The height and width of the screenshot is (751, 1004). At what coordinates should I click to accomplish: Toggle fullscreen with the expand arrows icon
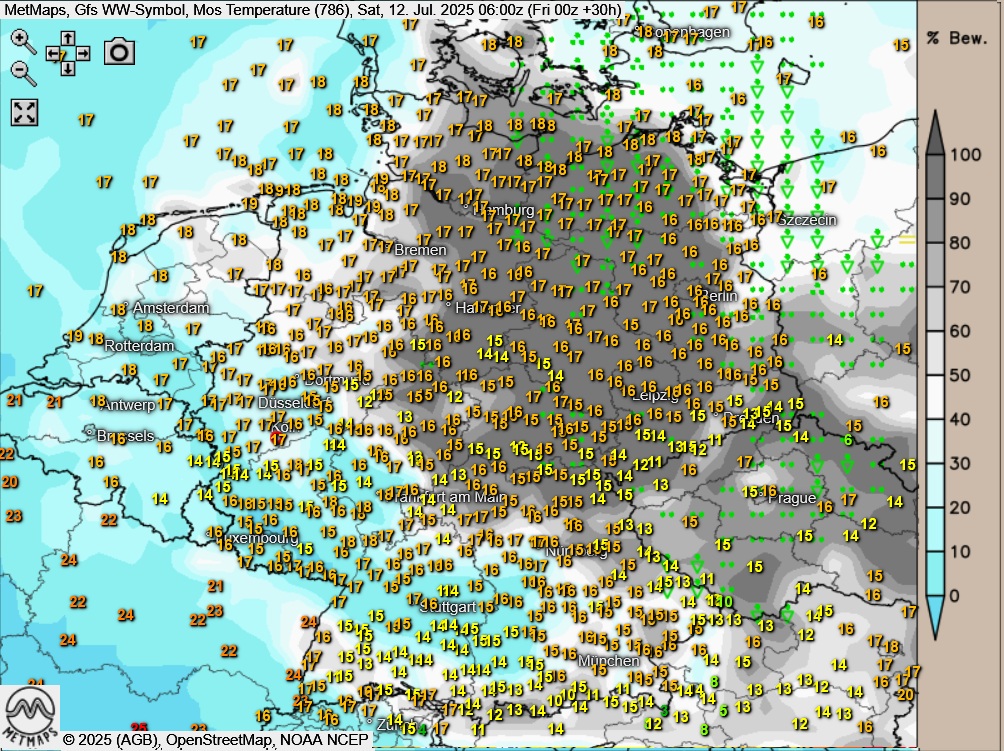[x=24, y=112]
